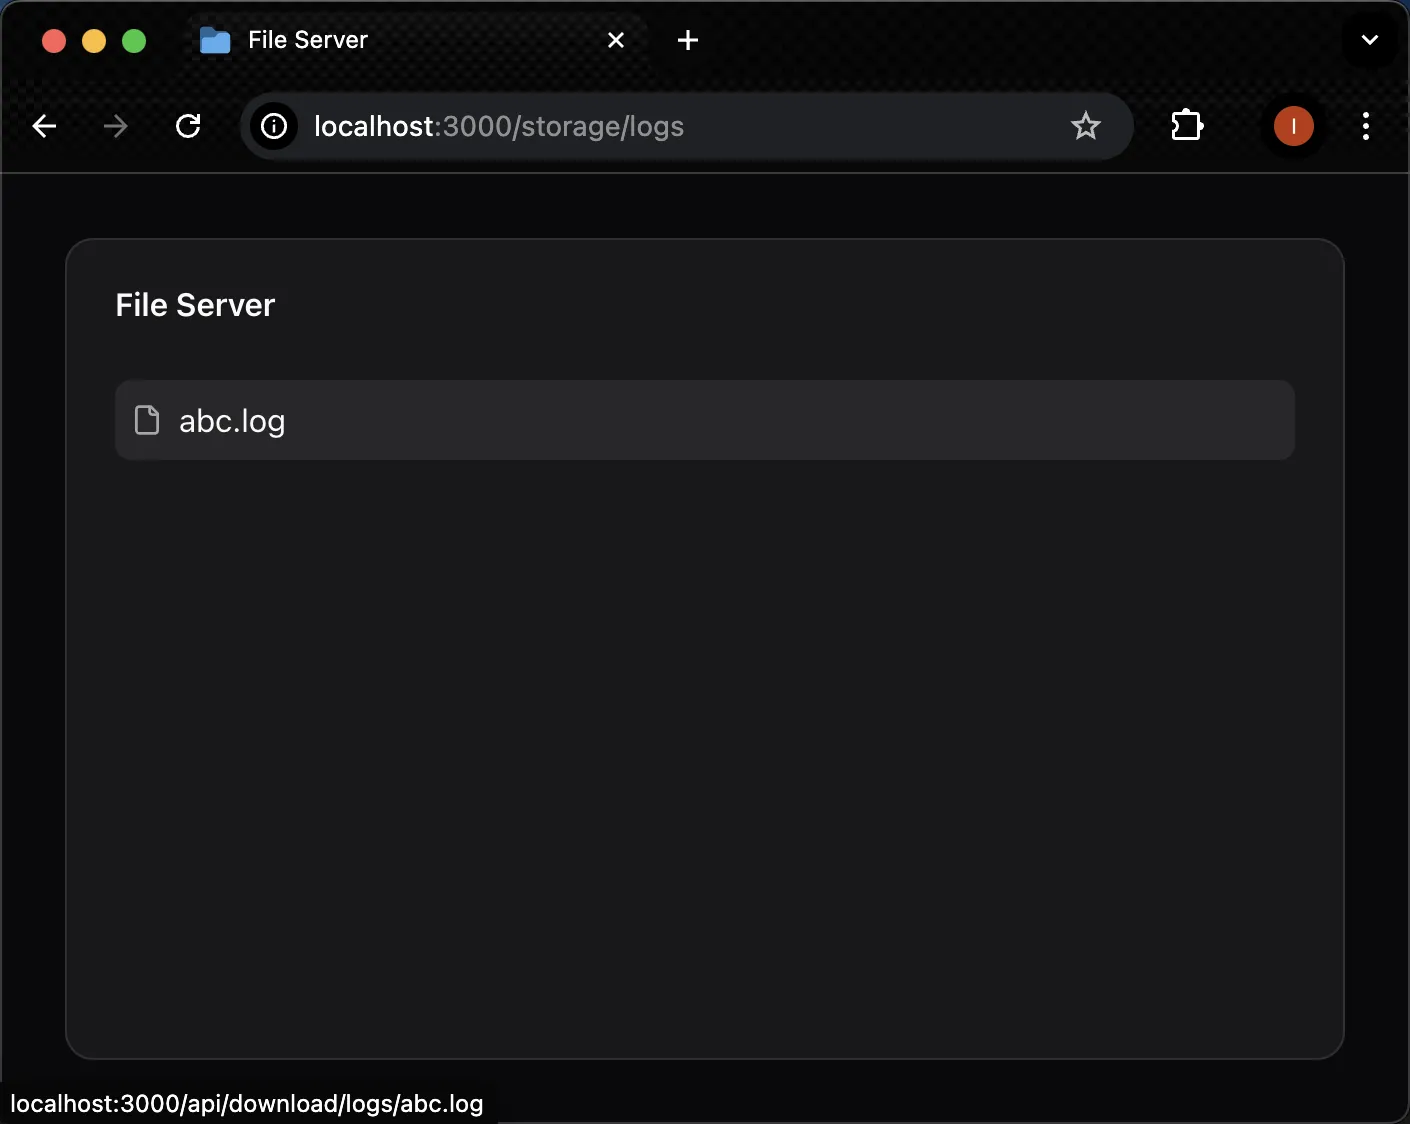The height and width of the screenshot is (1124, 1410).
Task: Select the File Server browser tab
Action: click(x=400, y=40)
